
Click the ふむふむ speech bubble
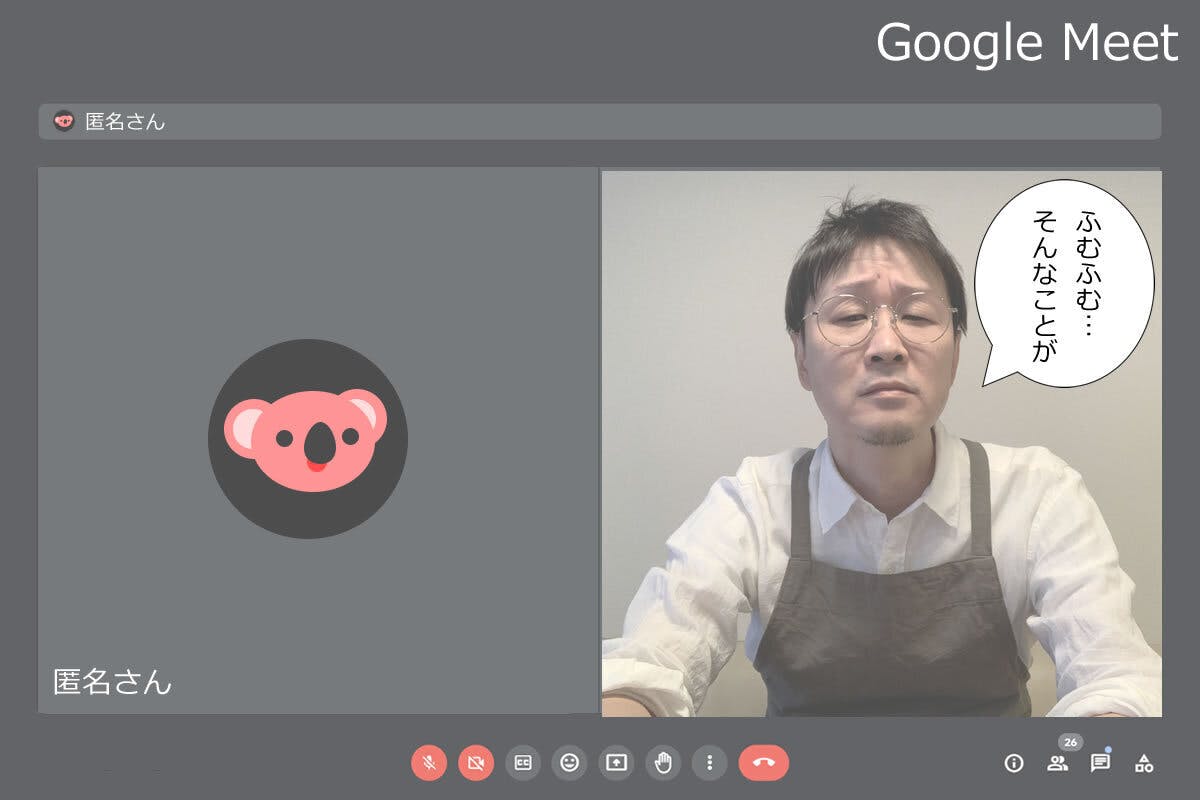coord(1066,283)
